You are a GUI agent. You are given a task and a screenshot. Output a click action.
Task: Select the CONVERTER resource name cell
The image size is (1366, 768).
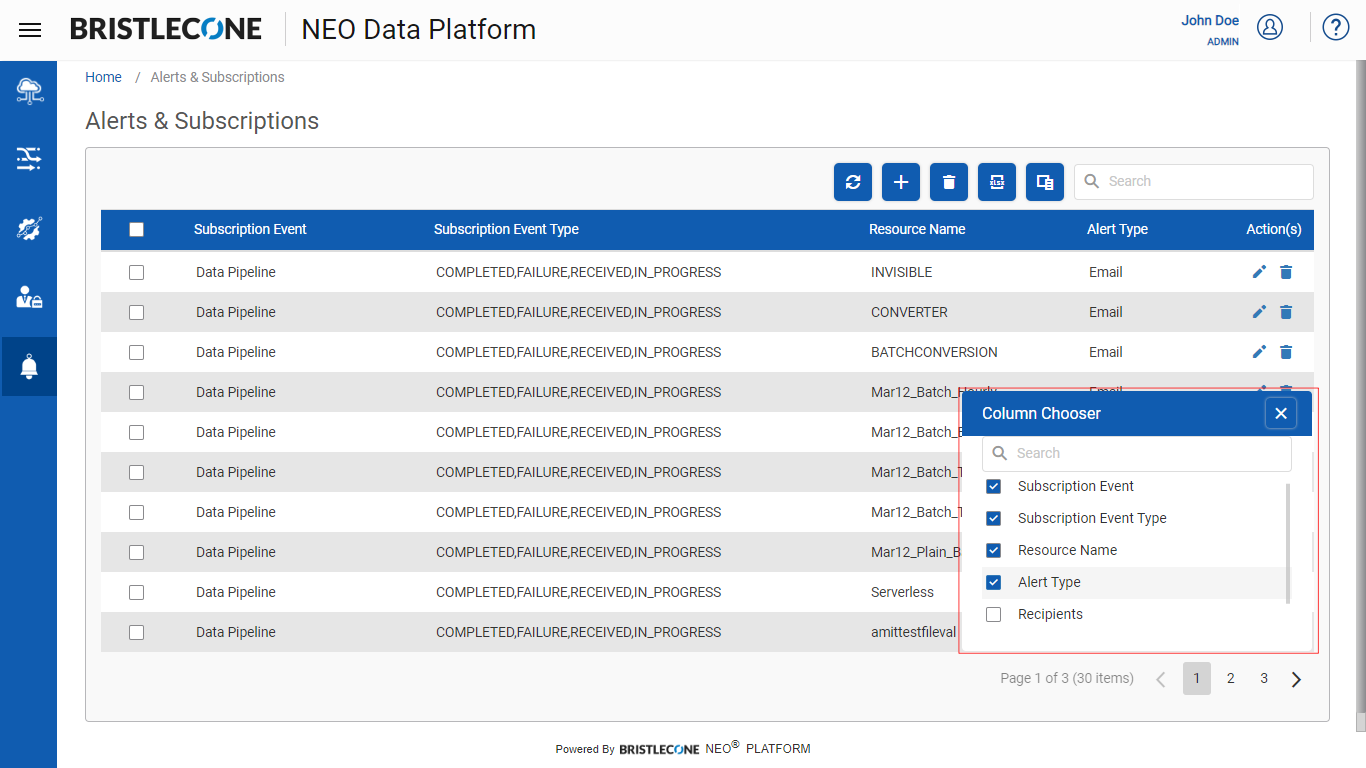point(909,312)
